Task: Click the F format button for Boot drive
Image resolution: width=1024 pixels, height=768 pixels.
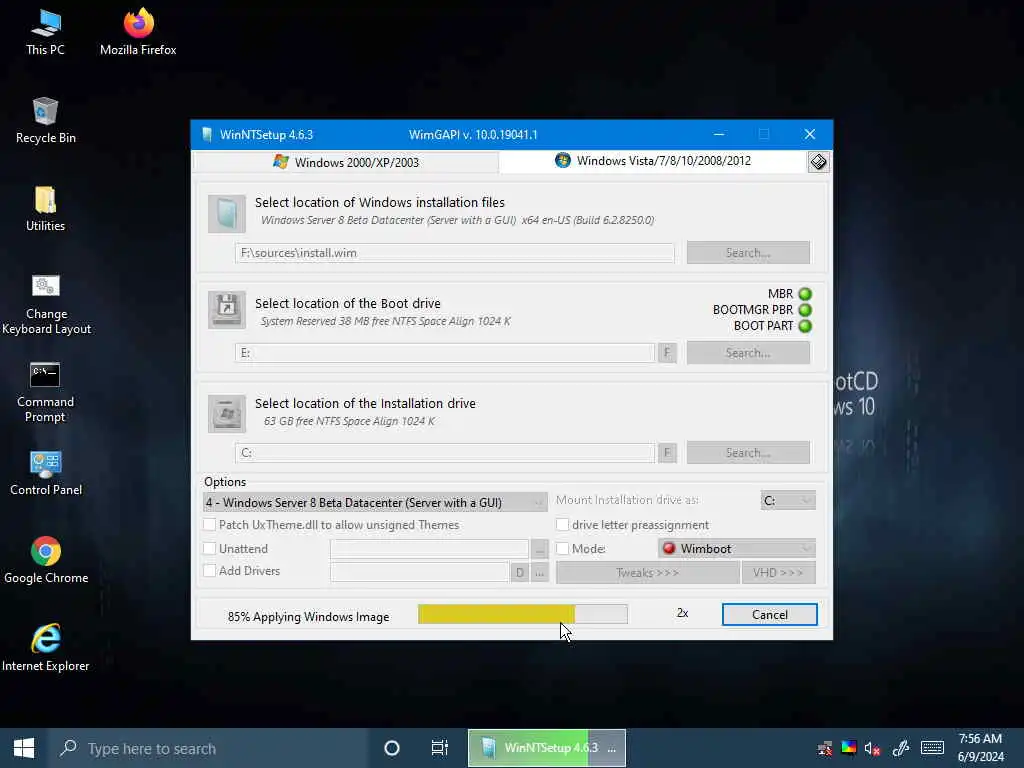Action: click(667, 353)
